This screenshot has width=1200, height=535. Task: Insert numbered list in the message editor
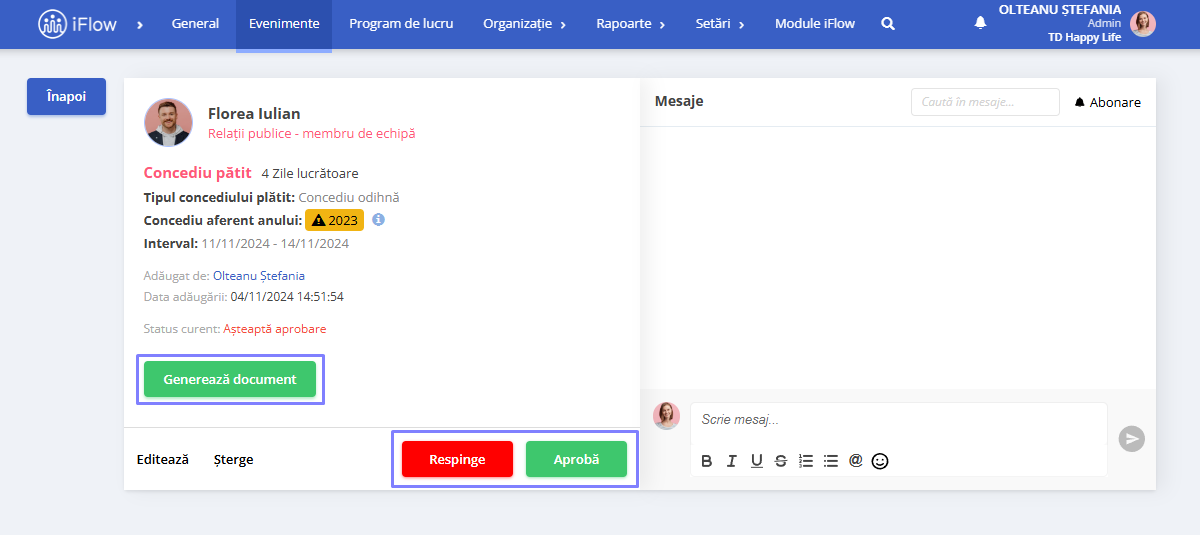click(806, 461)
